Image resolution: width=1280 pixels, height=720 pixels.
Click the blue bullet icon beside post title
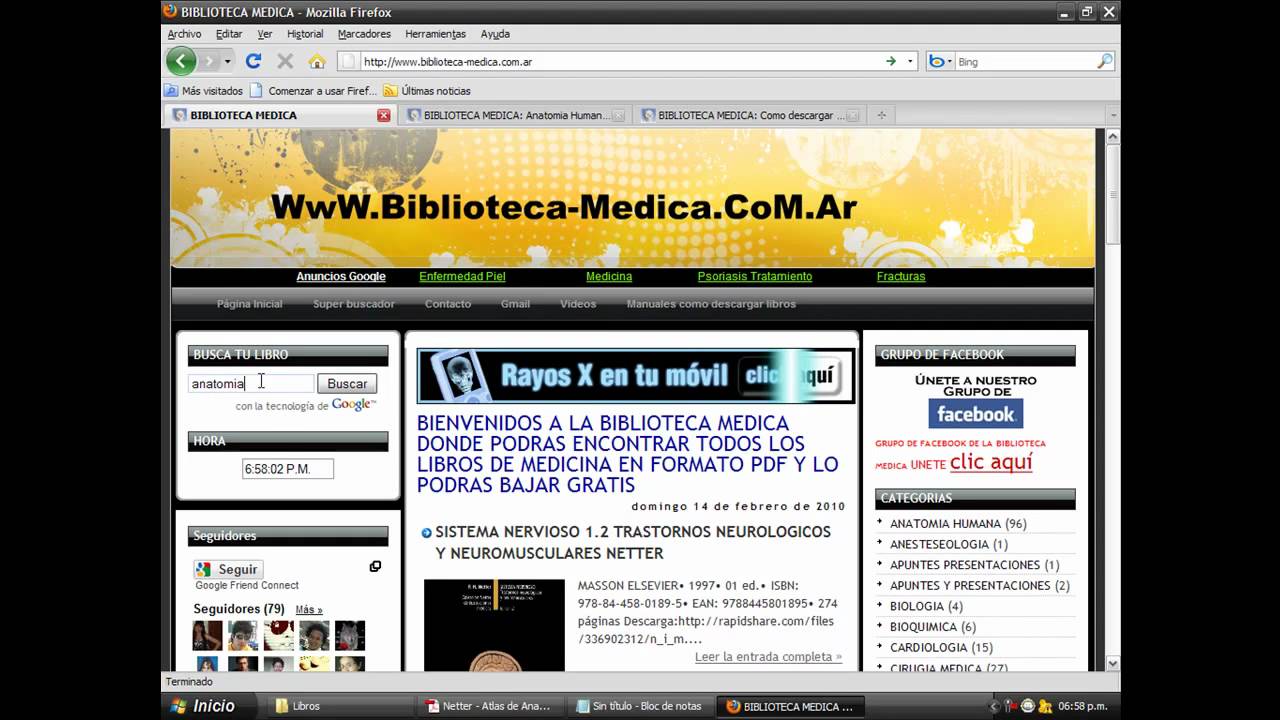tap(426, 533)
